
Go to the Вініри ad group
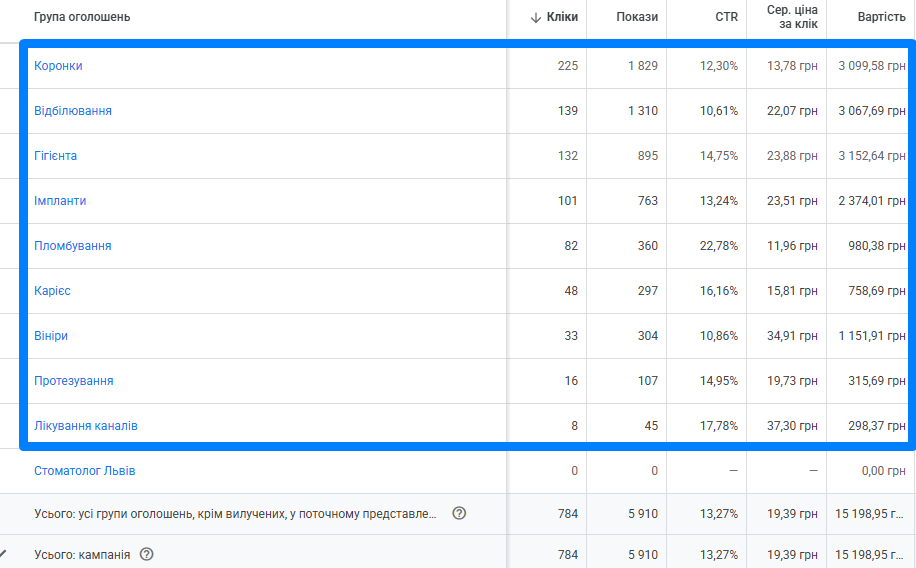(x=51, y=335)
